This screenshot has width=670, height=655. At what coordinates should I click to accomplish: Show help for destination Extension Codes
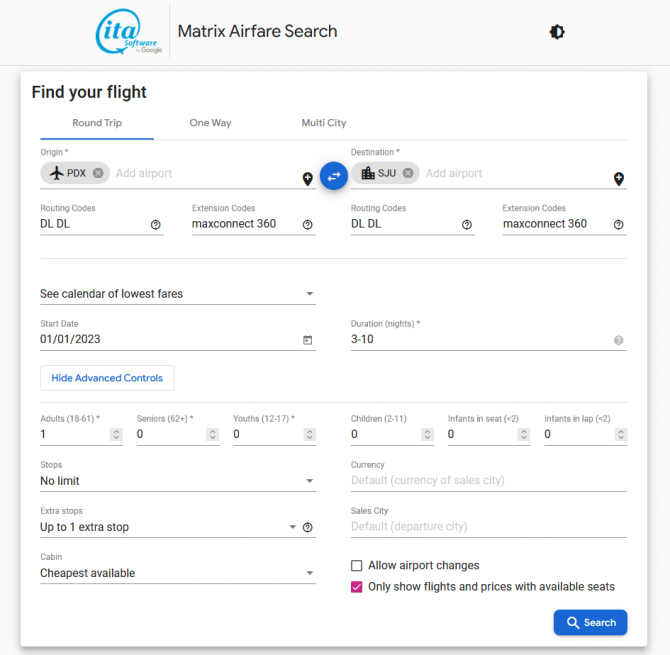[618, 225]
